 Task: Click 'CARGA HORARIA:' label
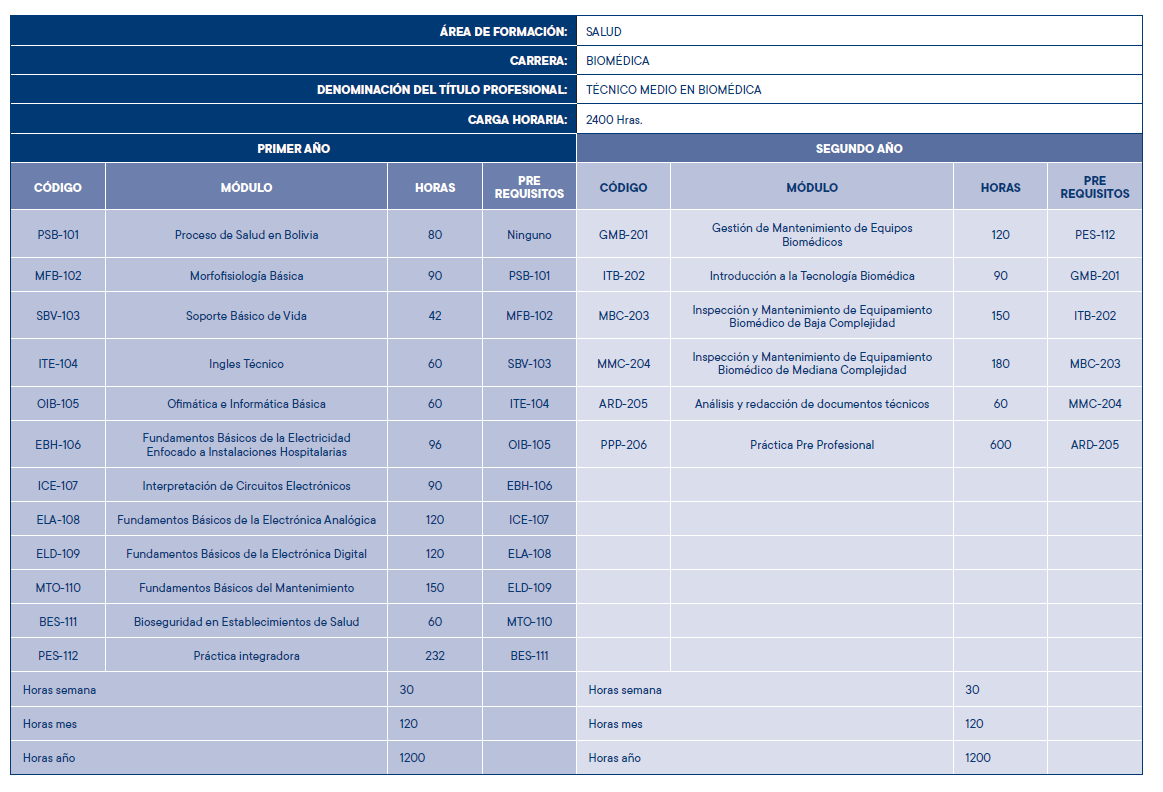[x=517, y=119]
